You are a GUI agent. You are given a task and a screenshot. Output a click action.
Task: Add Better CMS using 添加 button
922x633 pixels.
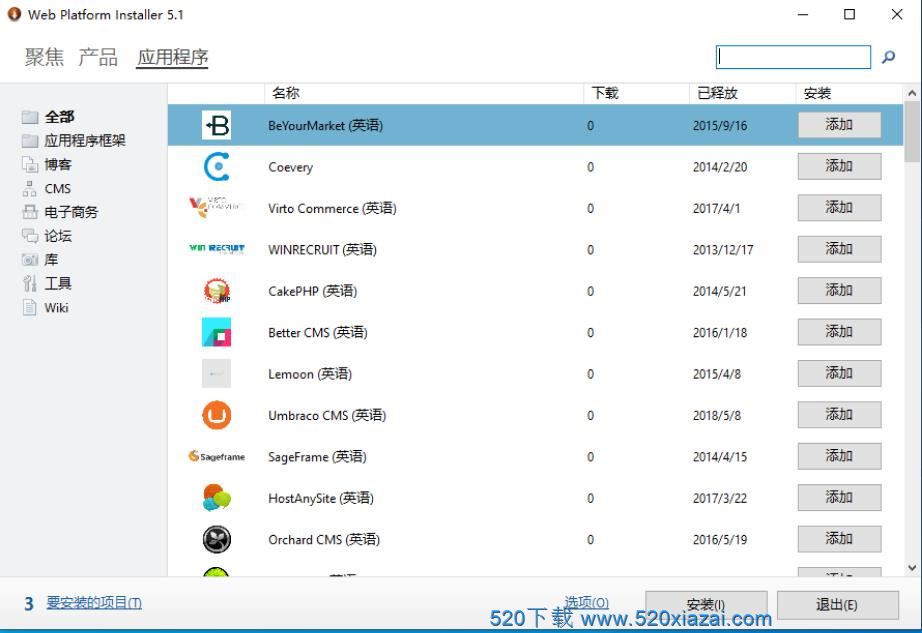(x=839, y=331)
